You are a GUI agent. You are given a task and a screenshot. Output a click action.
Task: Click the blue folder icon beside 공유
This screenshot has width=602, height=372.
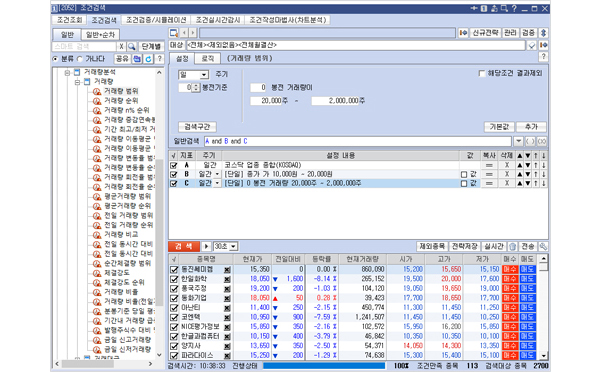tap(137, 59)
